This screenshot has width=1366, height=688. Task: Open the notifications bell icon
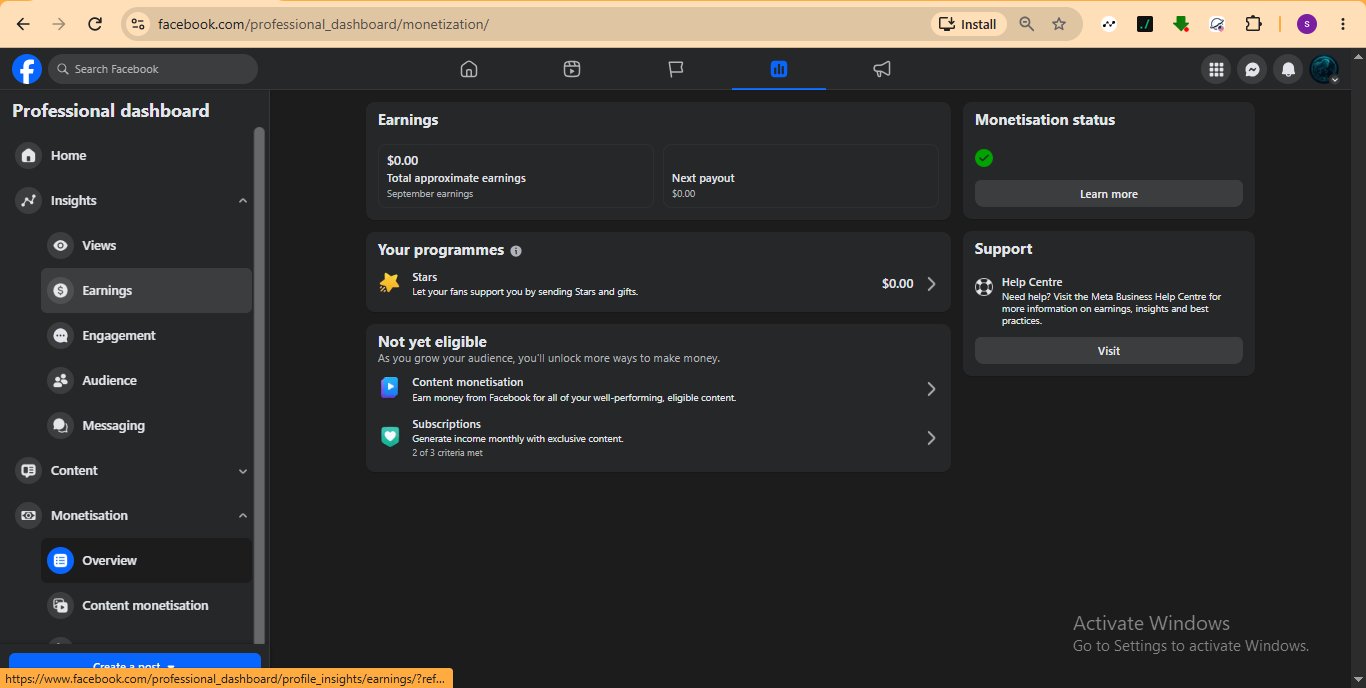[1288, 69]
